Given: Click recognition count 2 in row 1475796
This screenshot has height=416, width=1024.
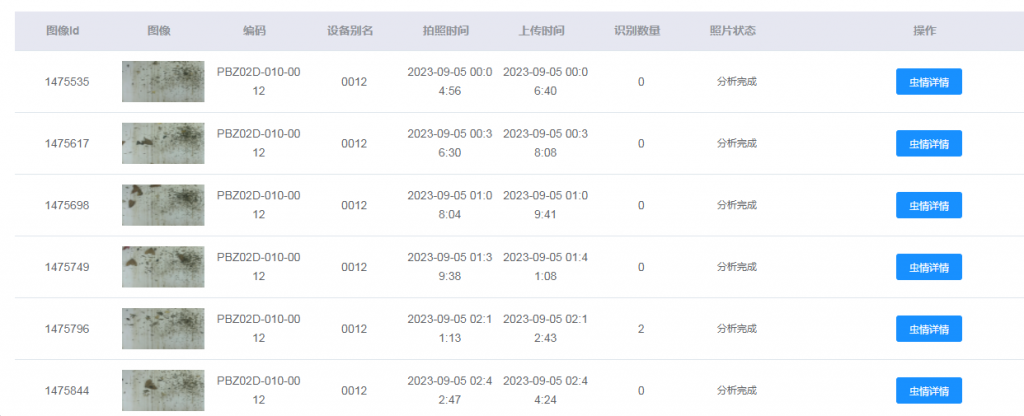Looking at the screenshot, I should point(641,328).
